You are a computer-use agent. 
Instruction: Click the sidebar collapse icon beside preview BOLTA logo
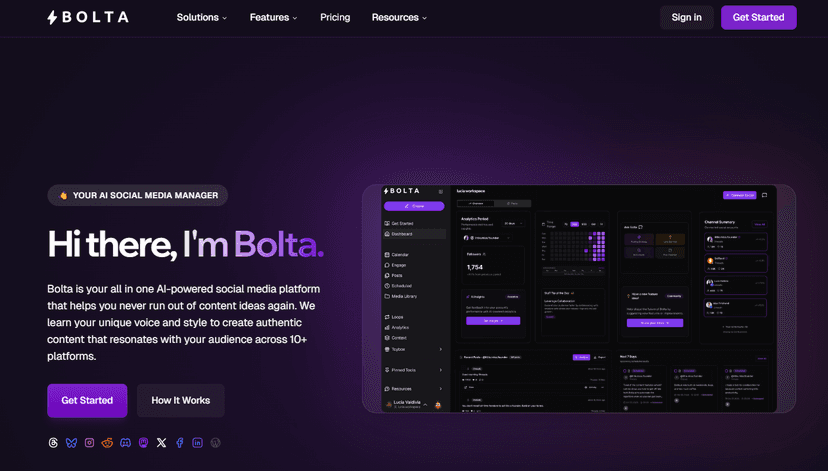coord(441,192)
